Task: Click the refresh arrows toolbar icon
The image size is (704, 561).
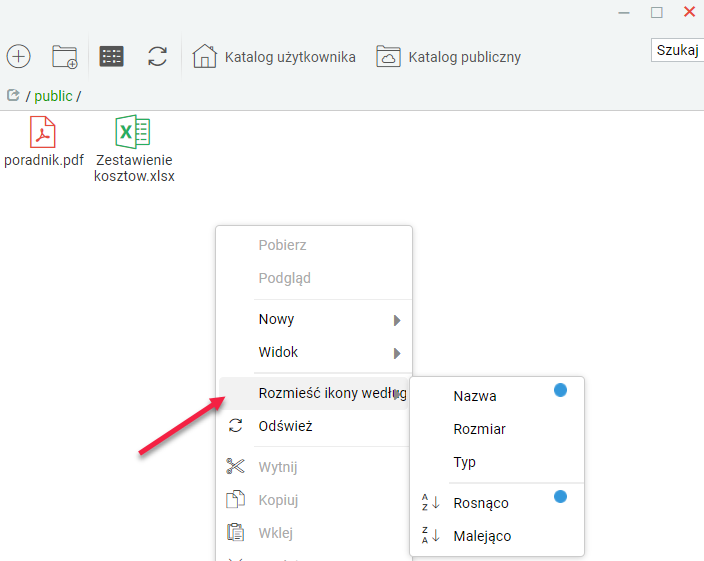Action: click(158, 57)
